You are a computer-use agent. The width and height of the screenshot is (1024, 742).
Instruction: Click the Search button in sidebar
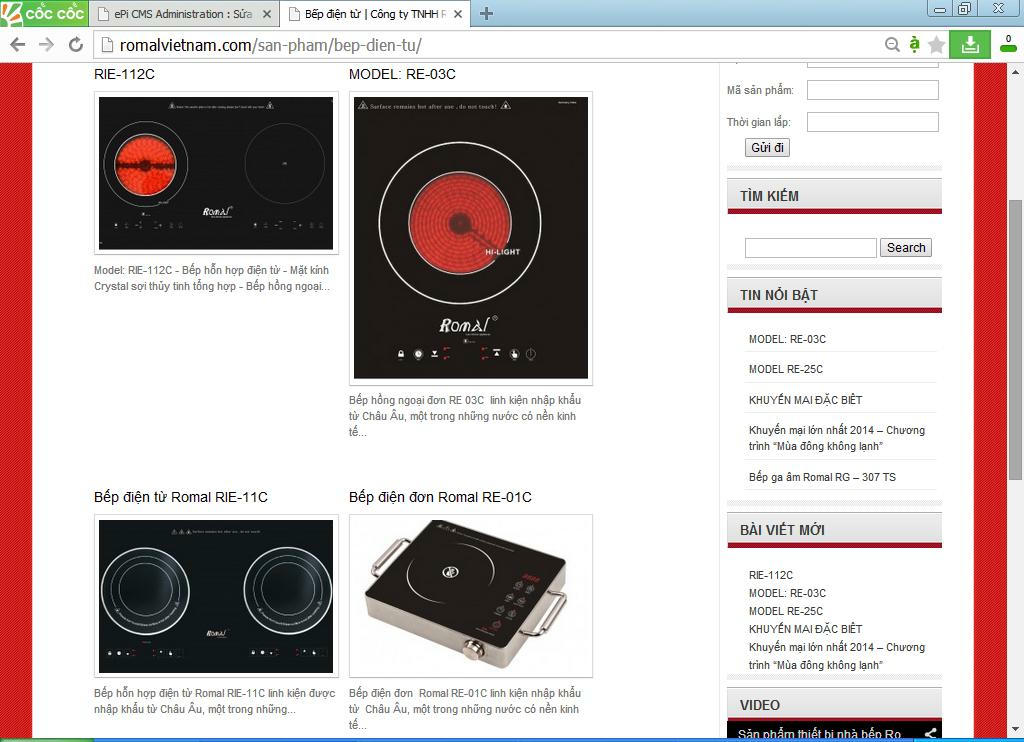pyautogui.click(x=905, y=248)
